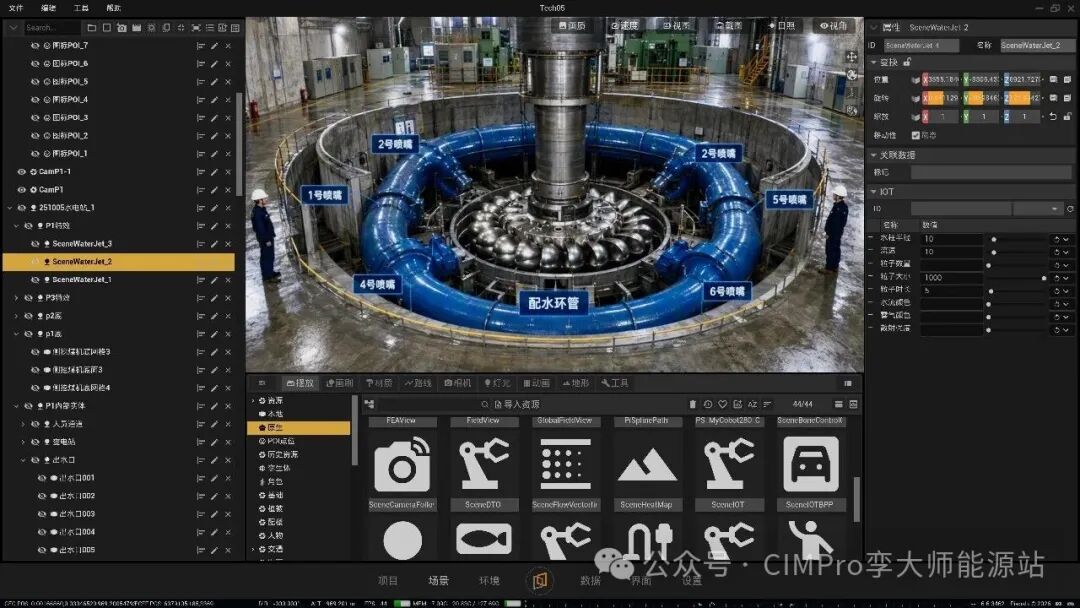Toggle visibility of CamP1
The width and height of the screenshot is (1080, 608).
21,189
